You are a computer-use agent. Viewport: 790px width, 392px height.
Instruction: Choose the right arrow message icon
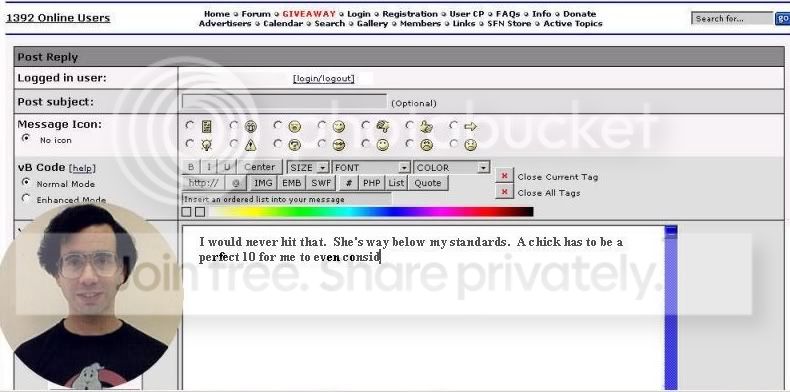pos(470,126)
